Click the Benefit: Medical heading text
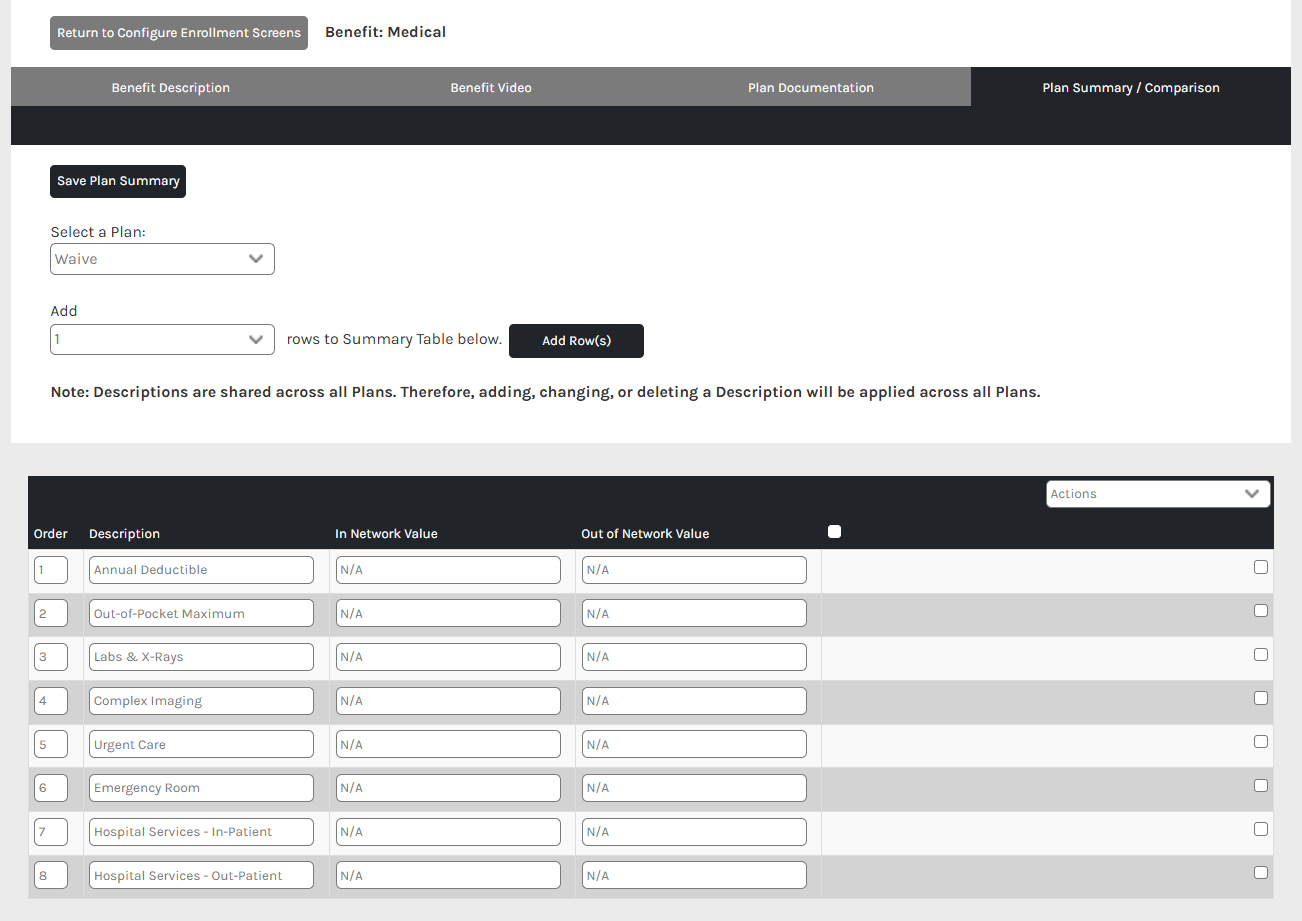Screen dimensions: 1302x921 coord(385,32)
